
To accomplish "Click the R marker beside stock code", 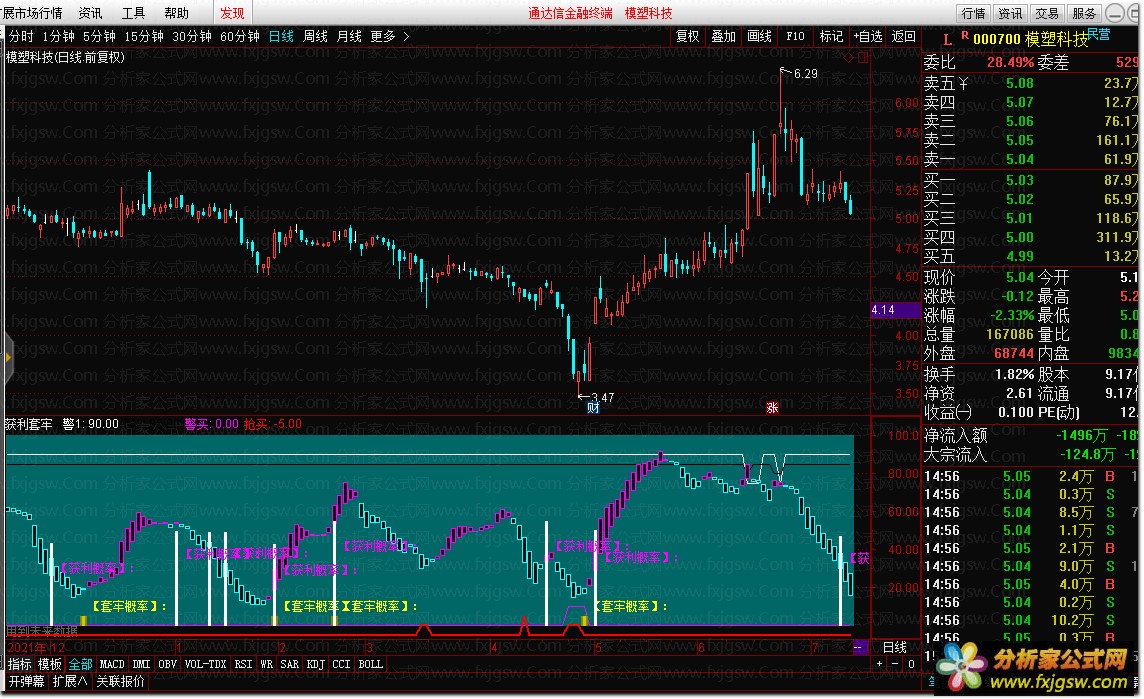I will pos(965,35).
